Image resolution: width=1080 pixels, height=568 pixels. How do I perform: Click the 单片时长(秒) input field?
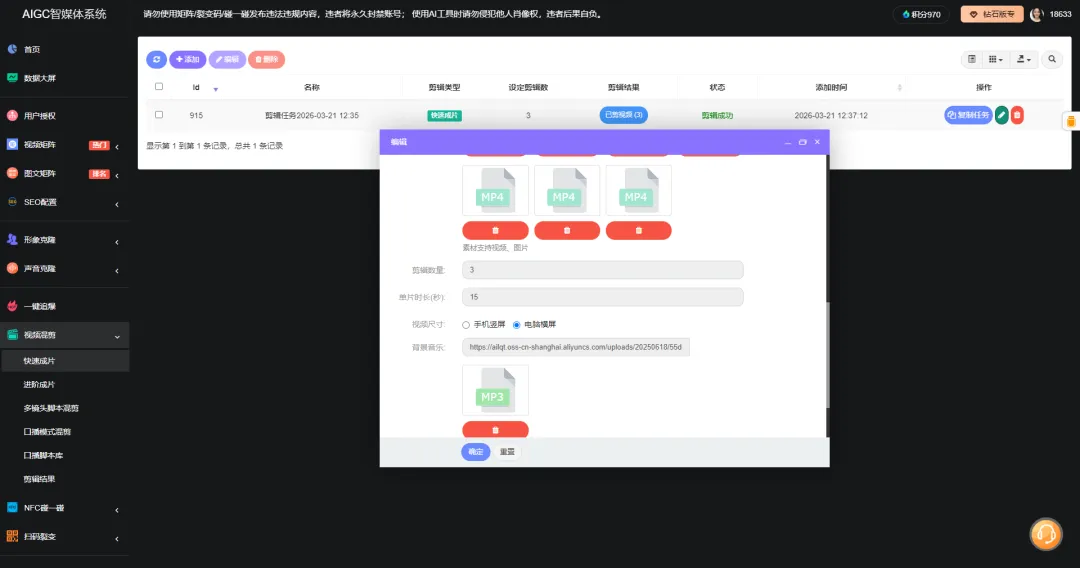[x=603, y=297]
